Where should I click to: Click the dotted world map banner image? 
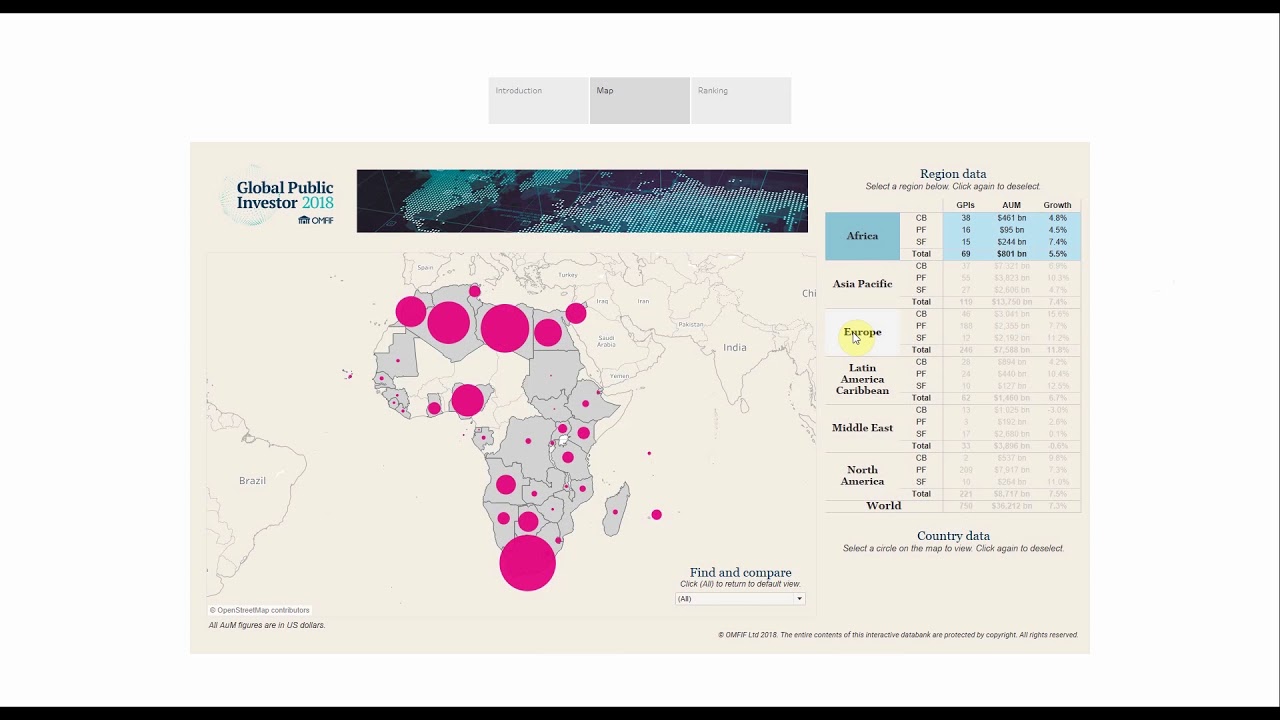click(x=582, y=201)
